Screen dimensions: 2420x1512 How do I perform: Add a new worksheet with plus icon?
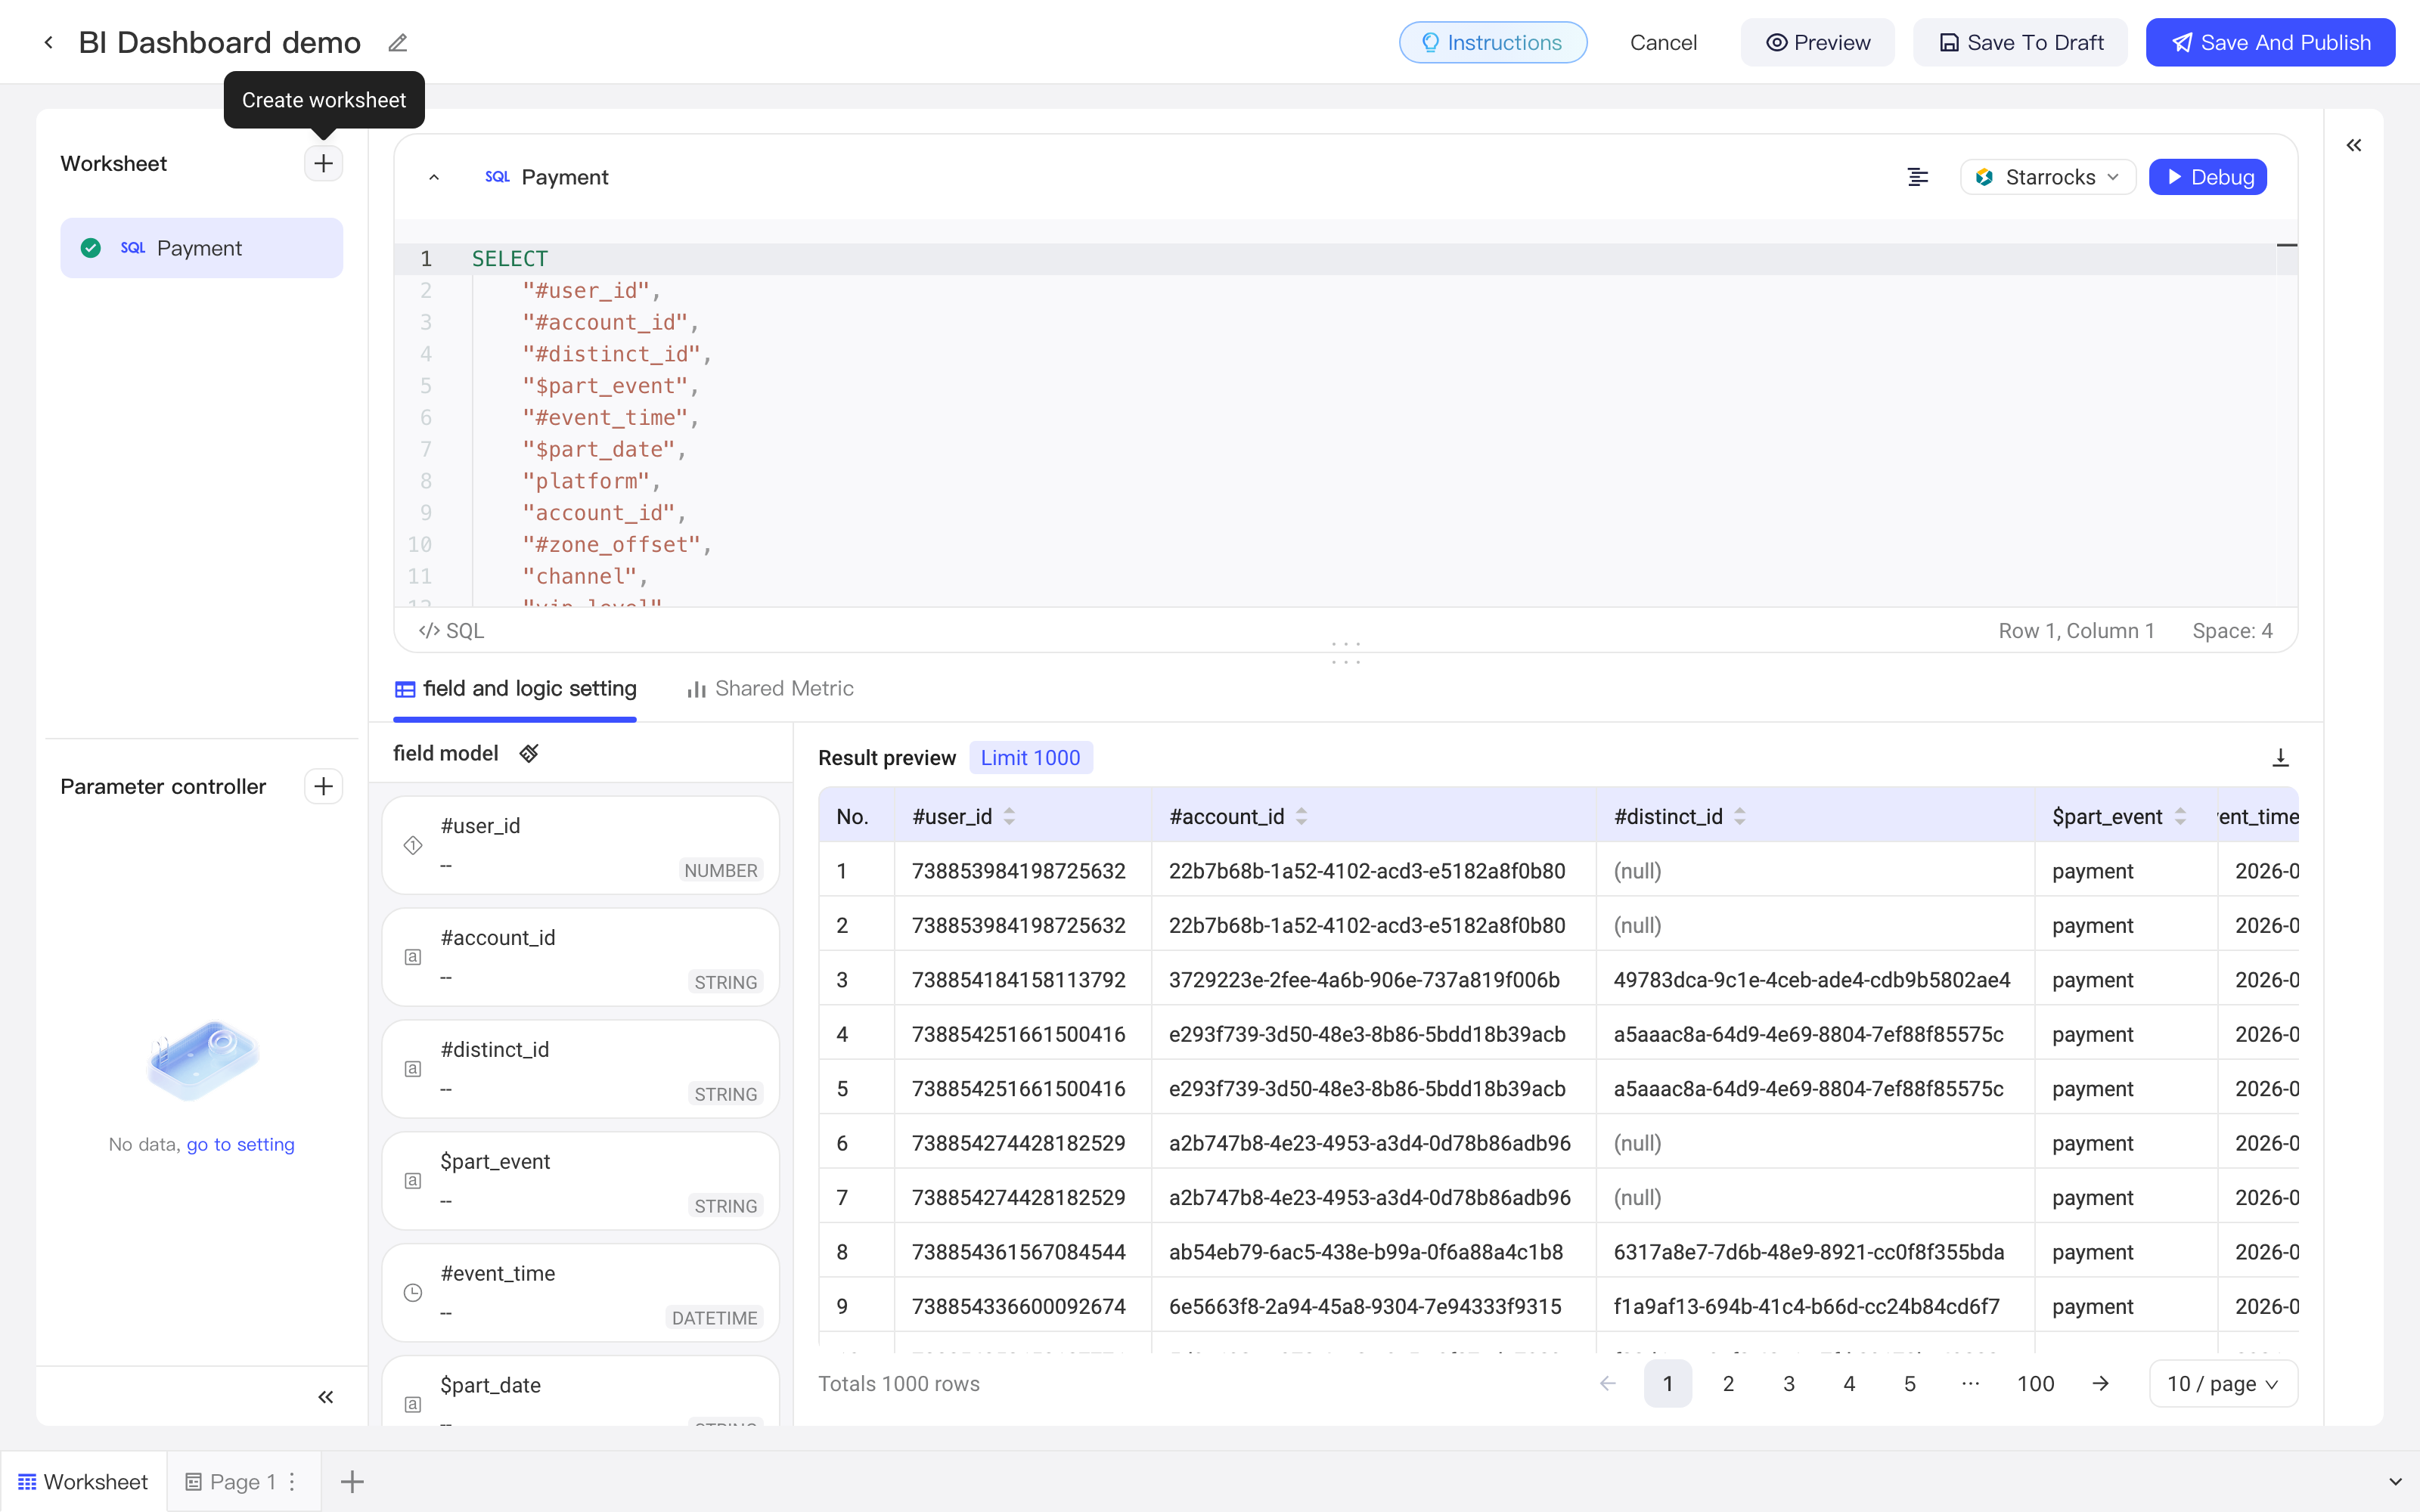point(323,163)
